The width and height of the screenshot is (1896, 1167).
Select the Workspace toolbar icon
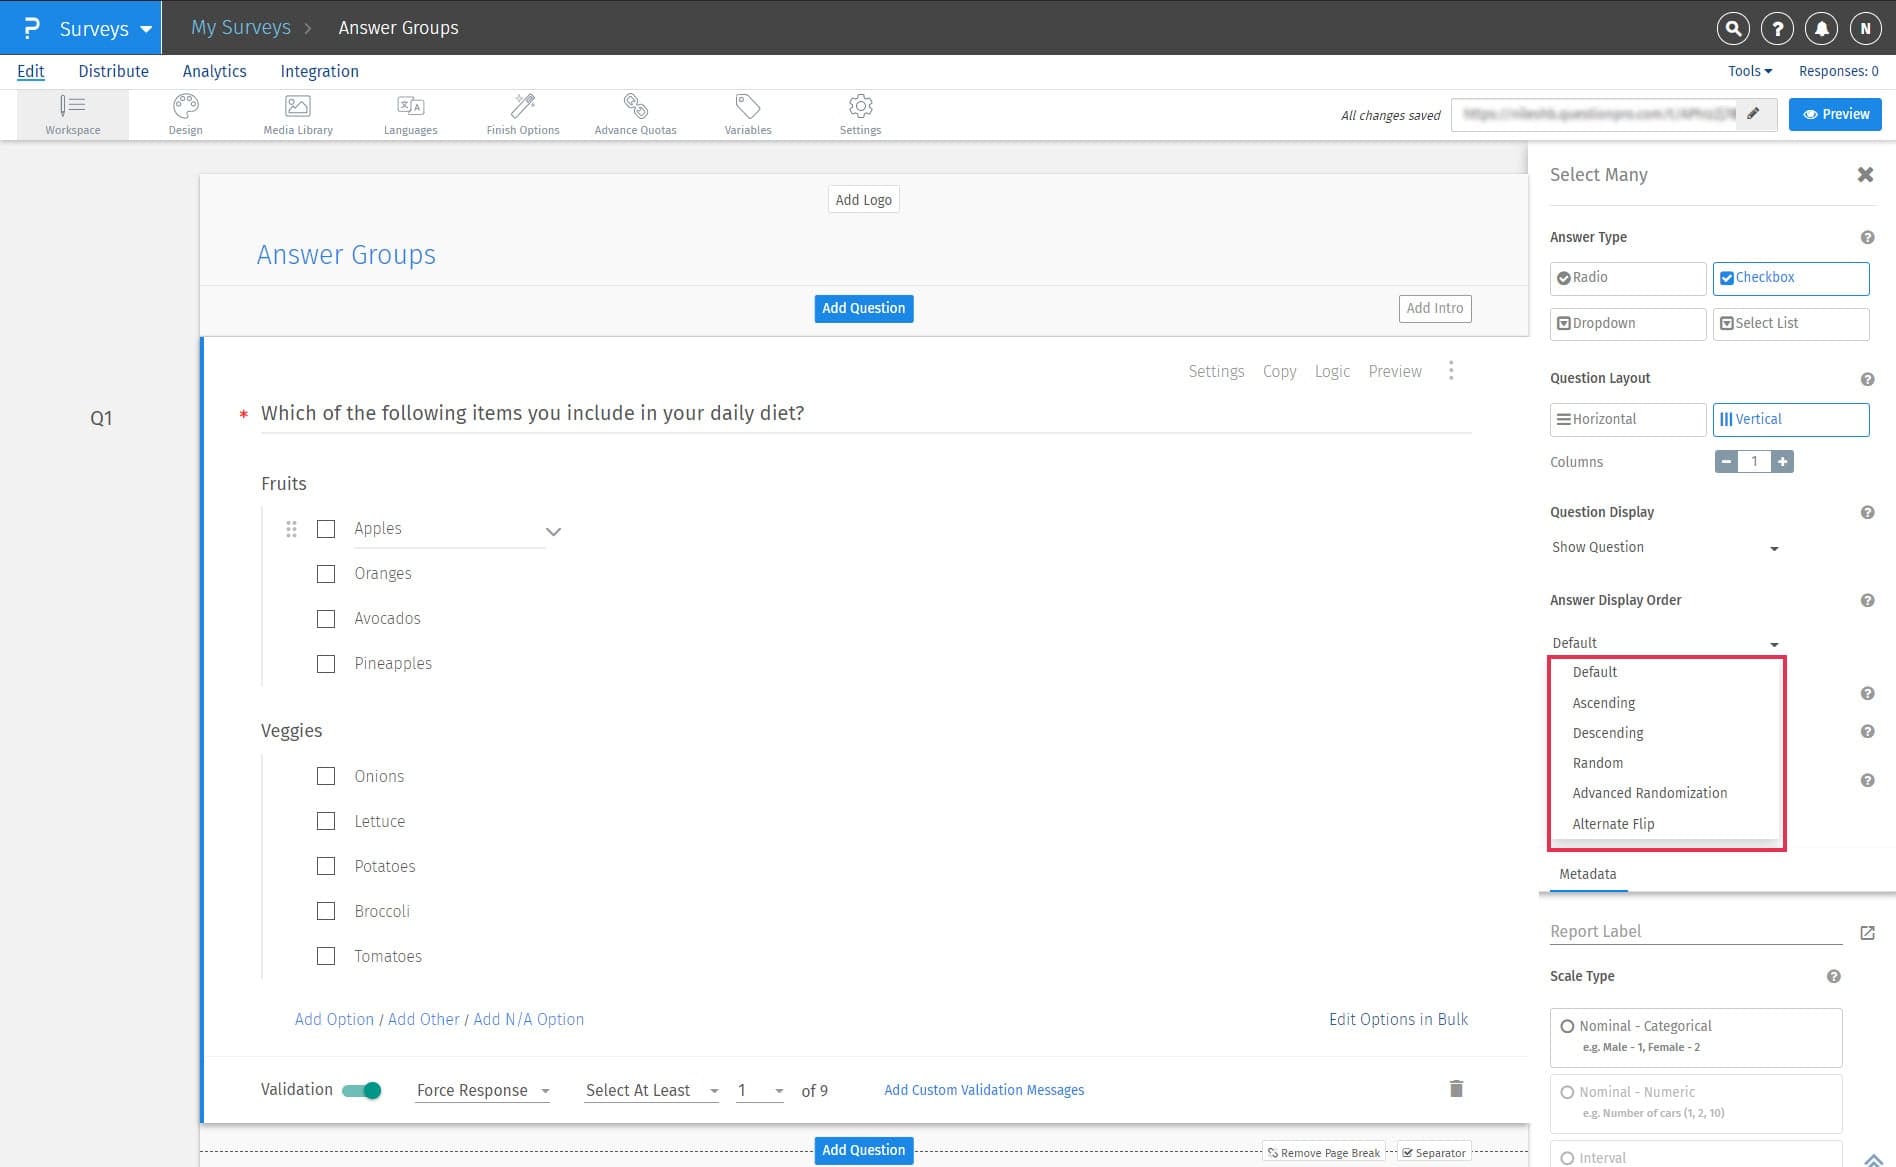[x=73, y=114]
